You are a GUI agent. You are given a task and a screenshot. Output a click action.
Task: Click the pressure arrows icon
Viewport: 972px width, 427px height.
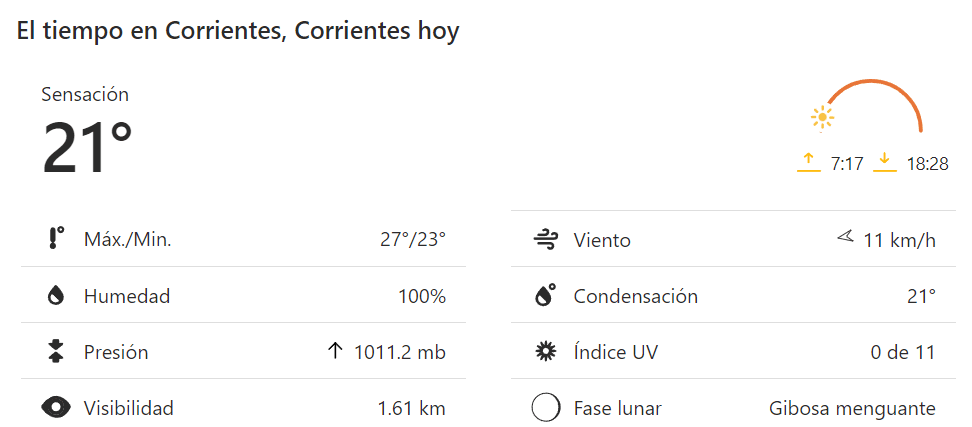(x=56, y=352)
